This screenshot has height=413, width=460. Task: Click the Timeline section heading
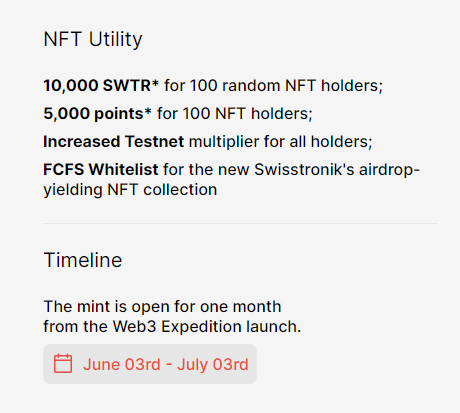pyautogui.click(x=83, y=260)
